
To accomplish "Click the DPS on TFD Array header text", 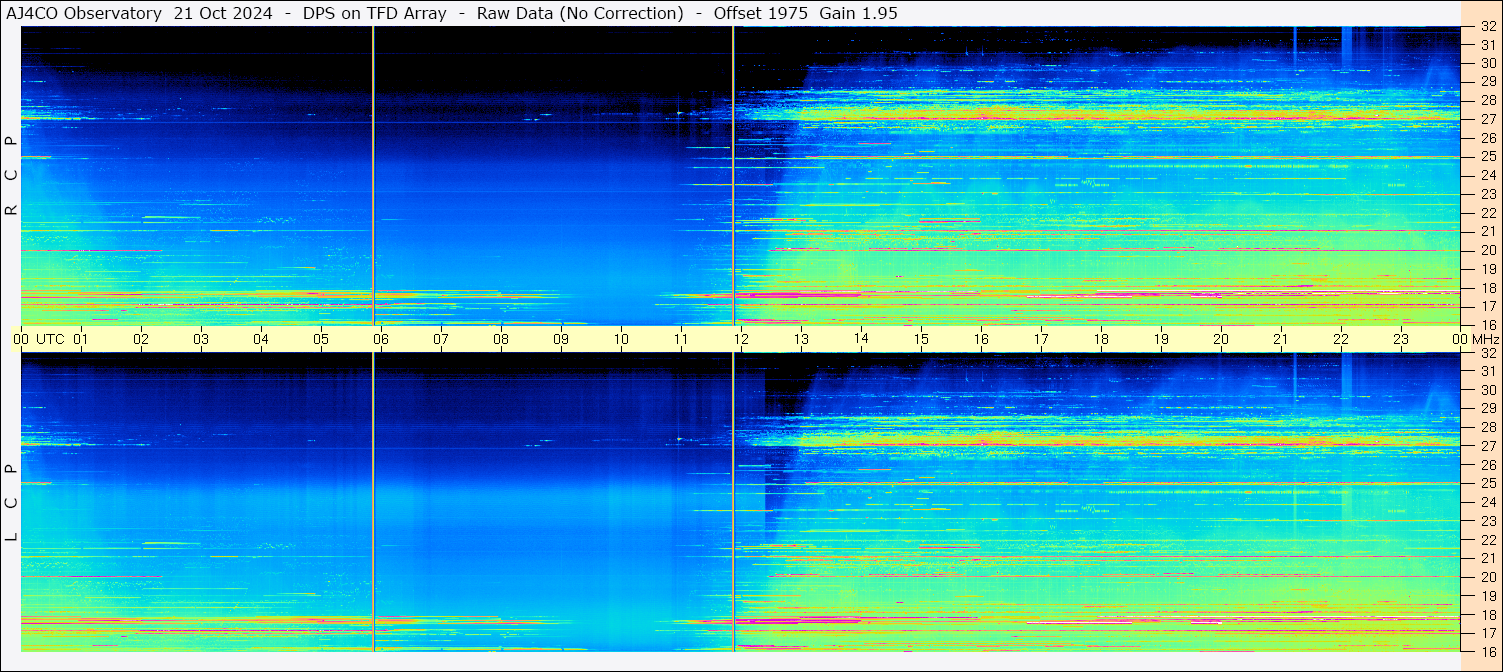I will point(374,14).
